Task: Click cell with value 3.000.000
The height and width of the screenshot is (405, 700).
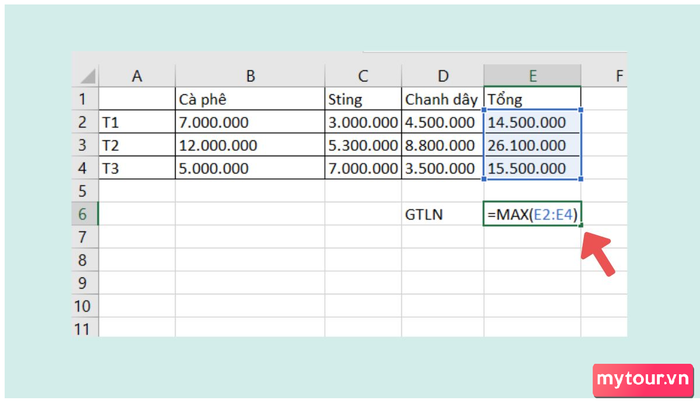Action: 363,122
